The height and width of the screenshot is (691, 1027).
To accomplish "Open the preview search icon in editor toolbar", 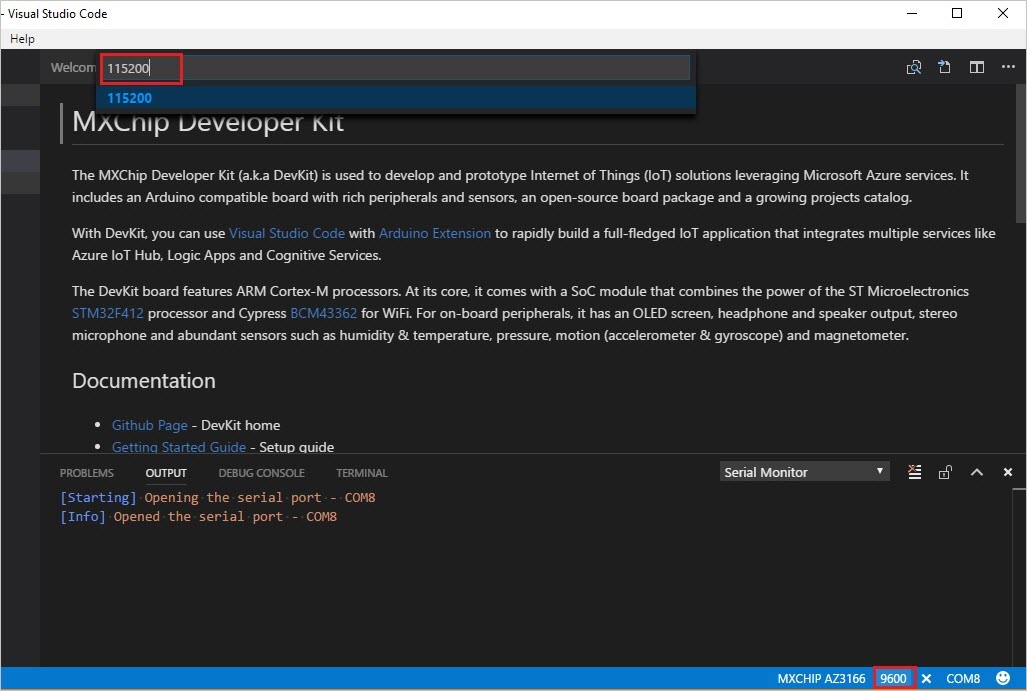I will 914,67.
